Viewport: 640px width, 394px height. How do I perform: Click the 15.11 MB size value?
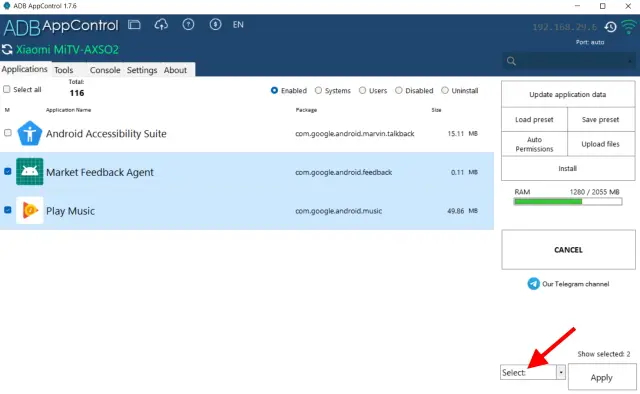pos(462,134)
